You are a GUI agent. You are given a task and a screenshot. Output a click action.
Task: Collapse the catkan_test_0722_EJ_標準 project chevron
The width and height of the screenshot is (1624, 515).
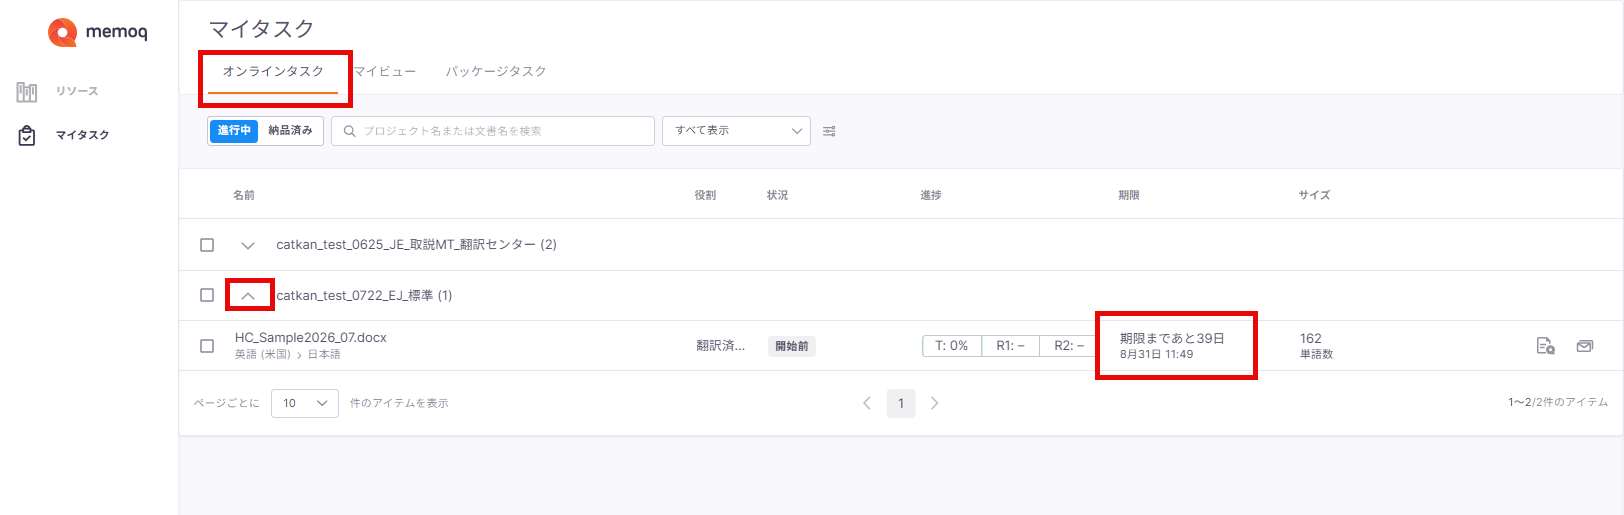click(248, 296)
